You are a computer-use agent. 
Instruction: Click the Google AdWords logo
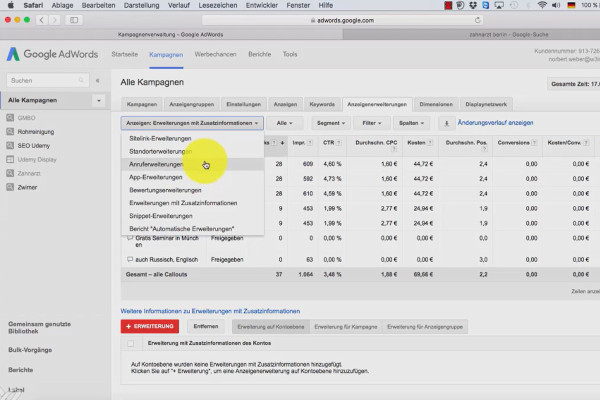52,54
